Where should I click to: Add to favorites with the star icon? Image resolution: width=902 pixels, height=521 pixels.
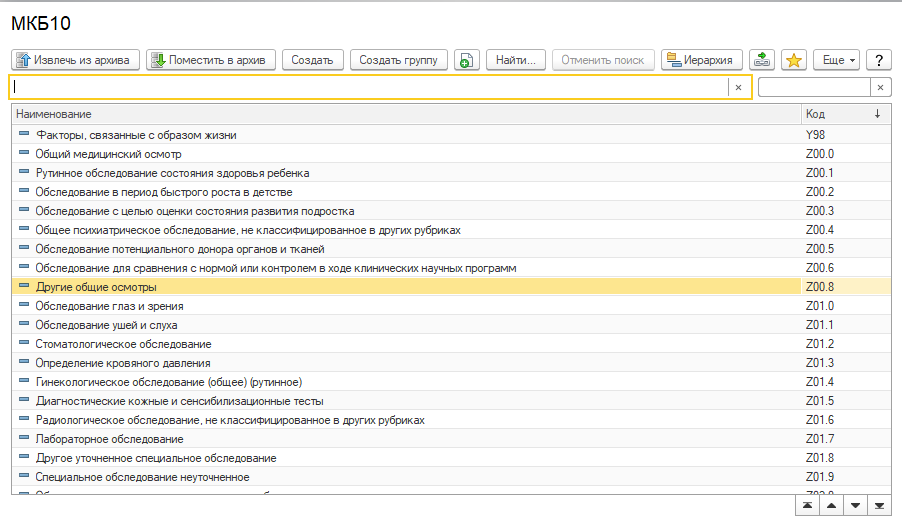(x=794, y=60)
